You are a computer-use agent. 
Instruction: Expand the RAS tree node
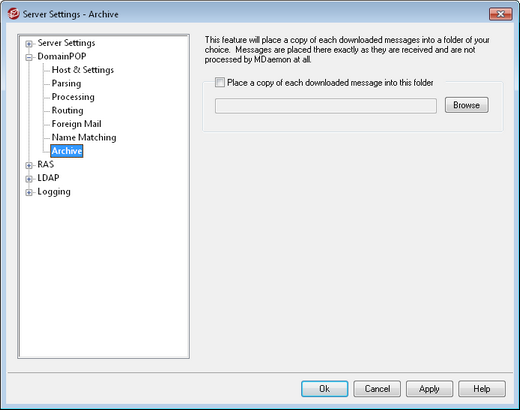(29, 165)
